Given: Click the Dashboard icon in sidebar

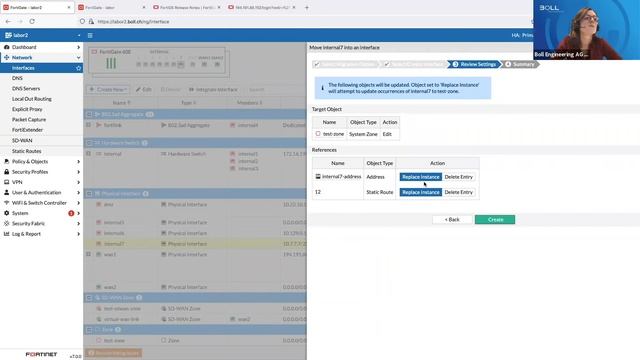Looking at the screenshot, I should pos(7,47).
